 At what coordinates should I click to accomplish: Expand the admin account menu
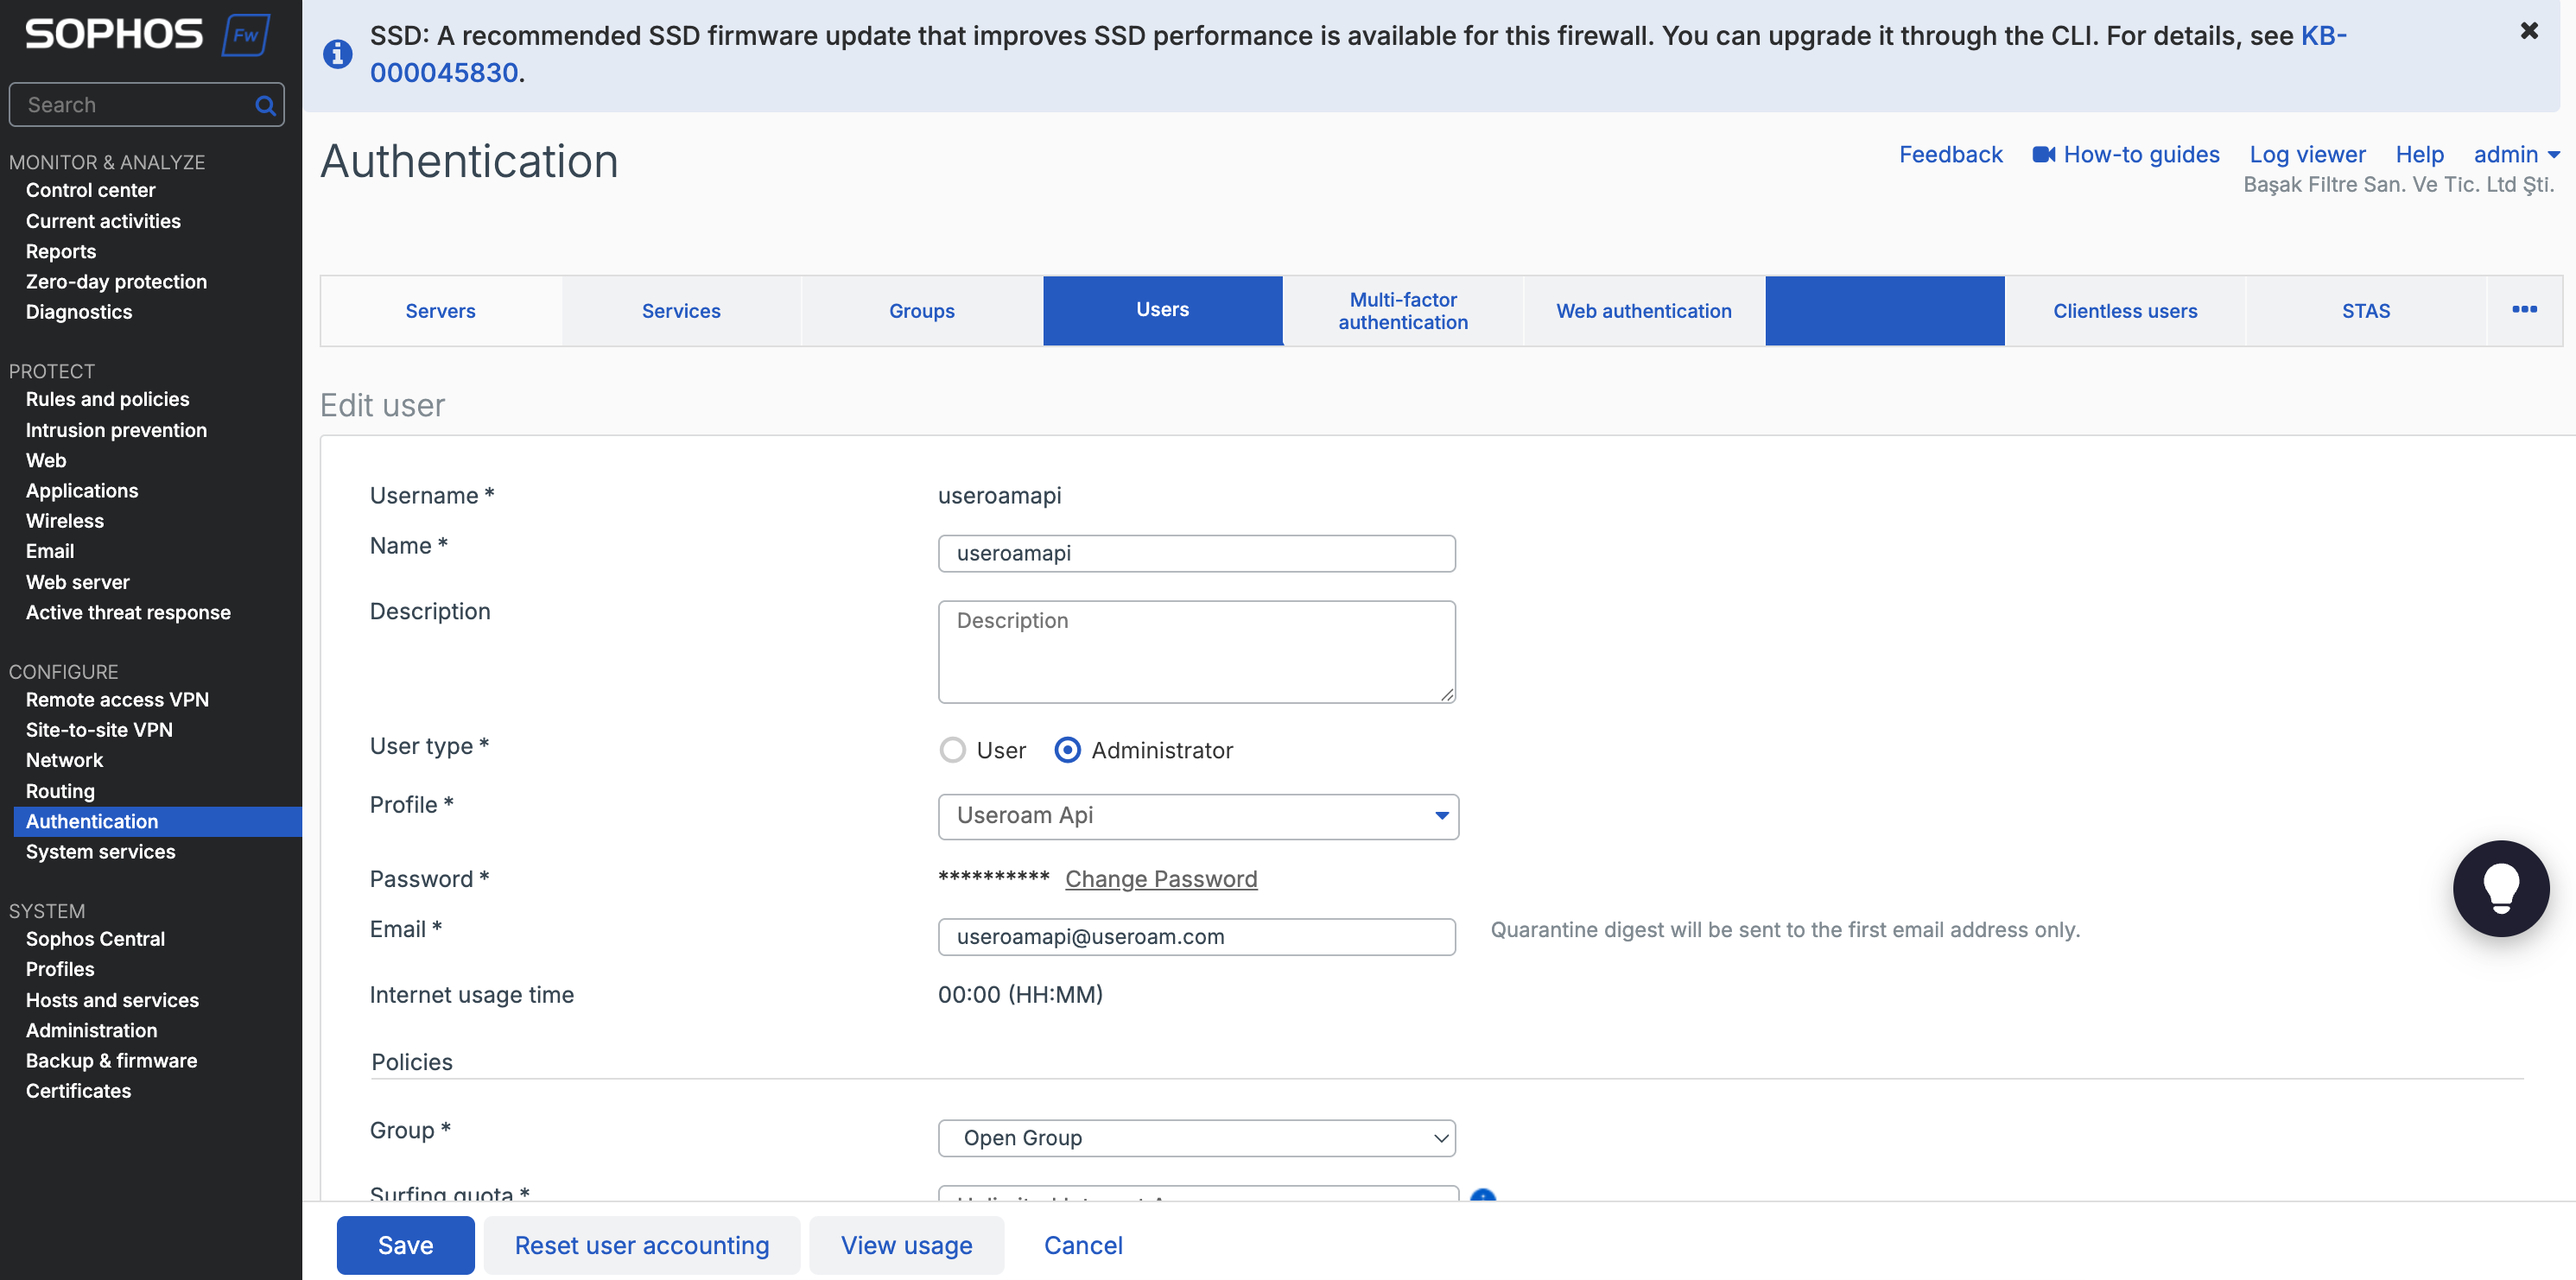coord(2516,154)
